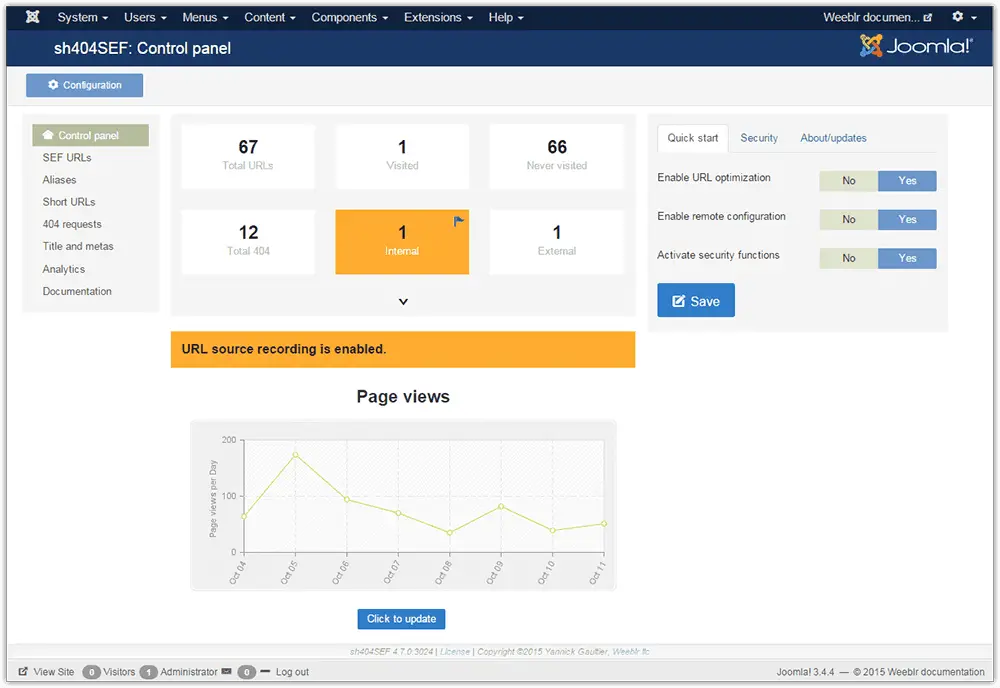Open Aliases in the sidebar
Viewport: 1000px width, 688px height.
(x=59, y=180)
